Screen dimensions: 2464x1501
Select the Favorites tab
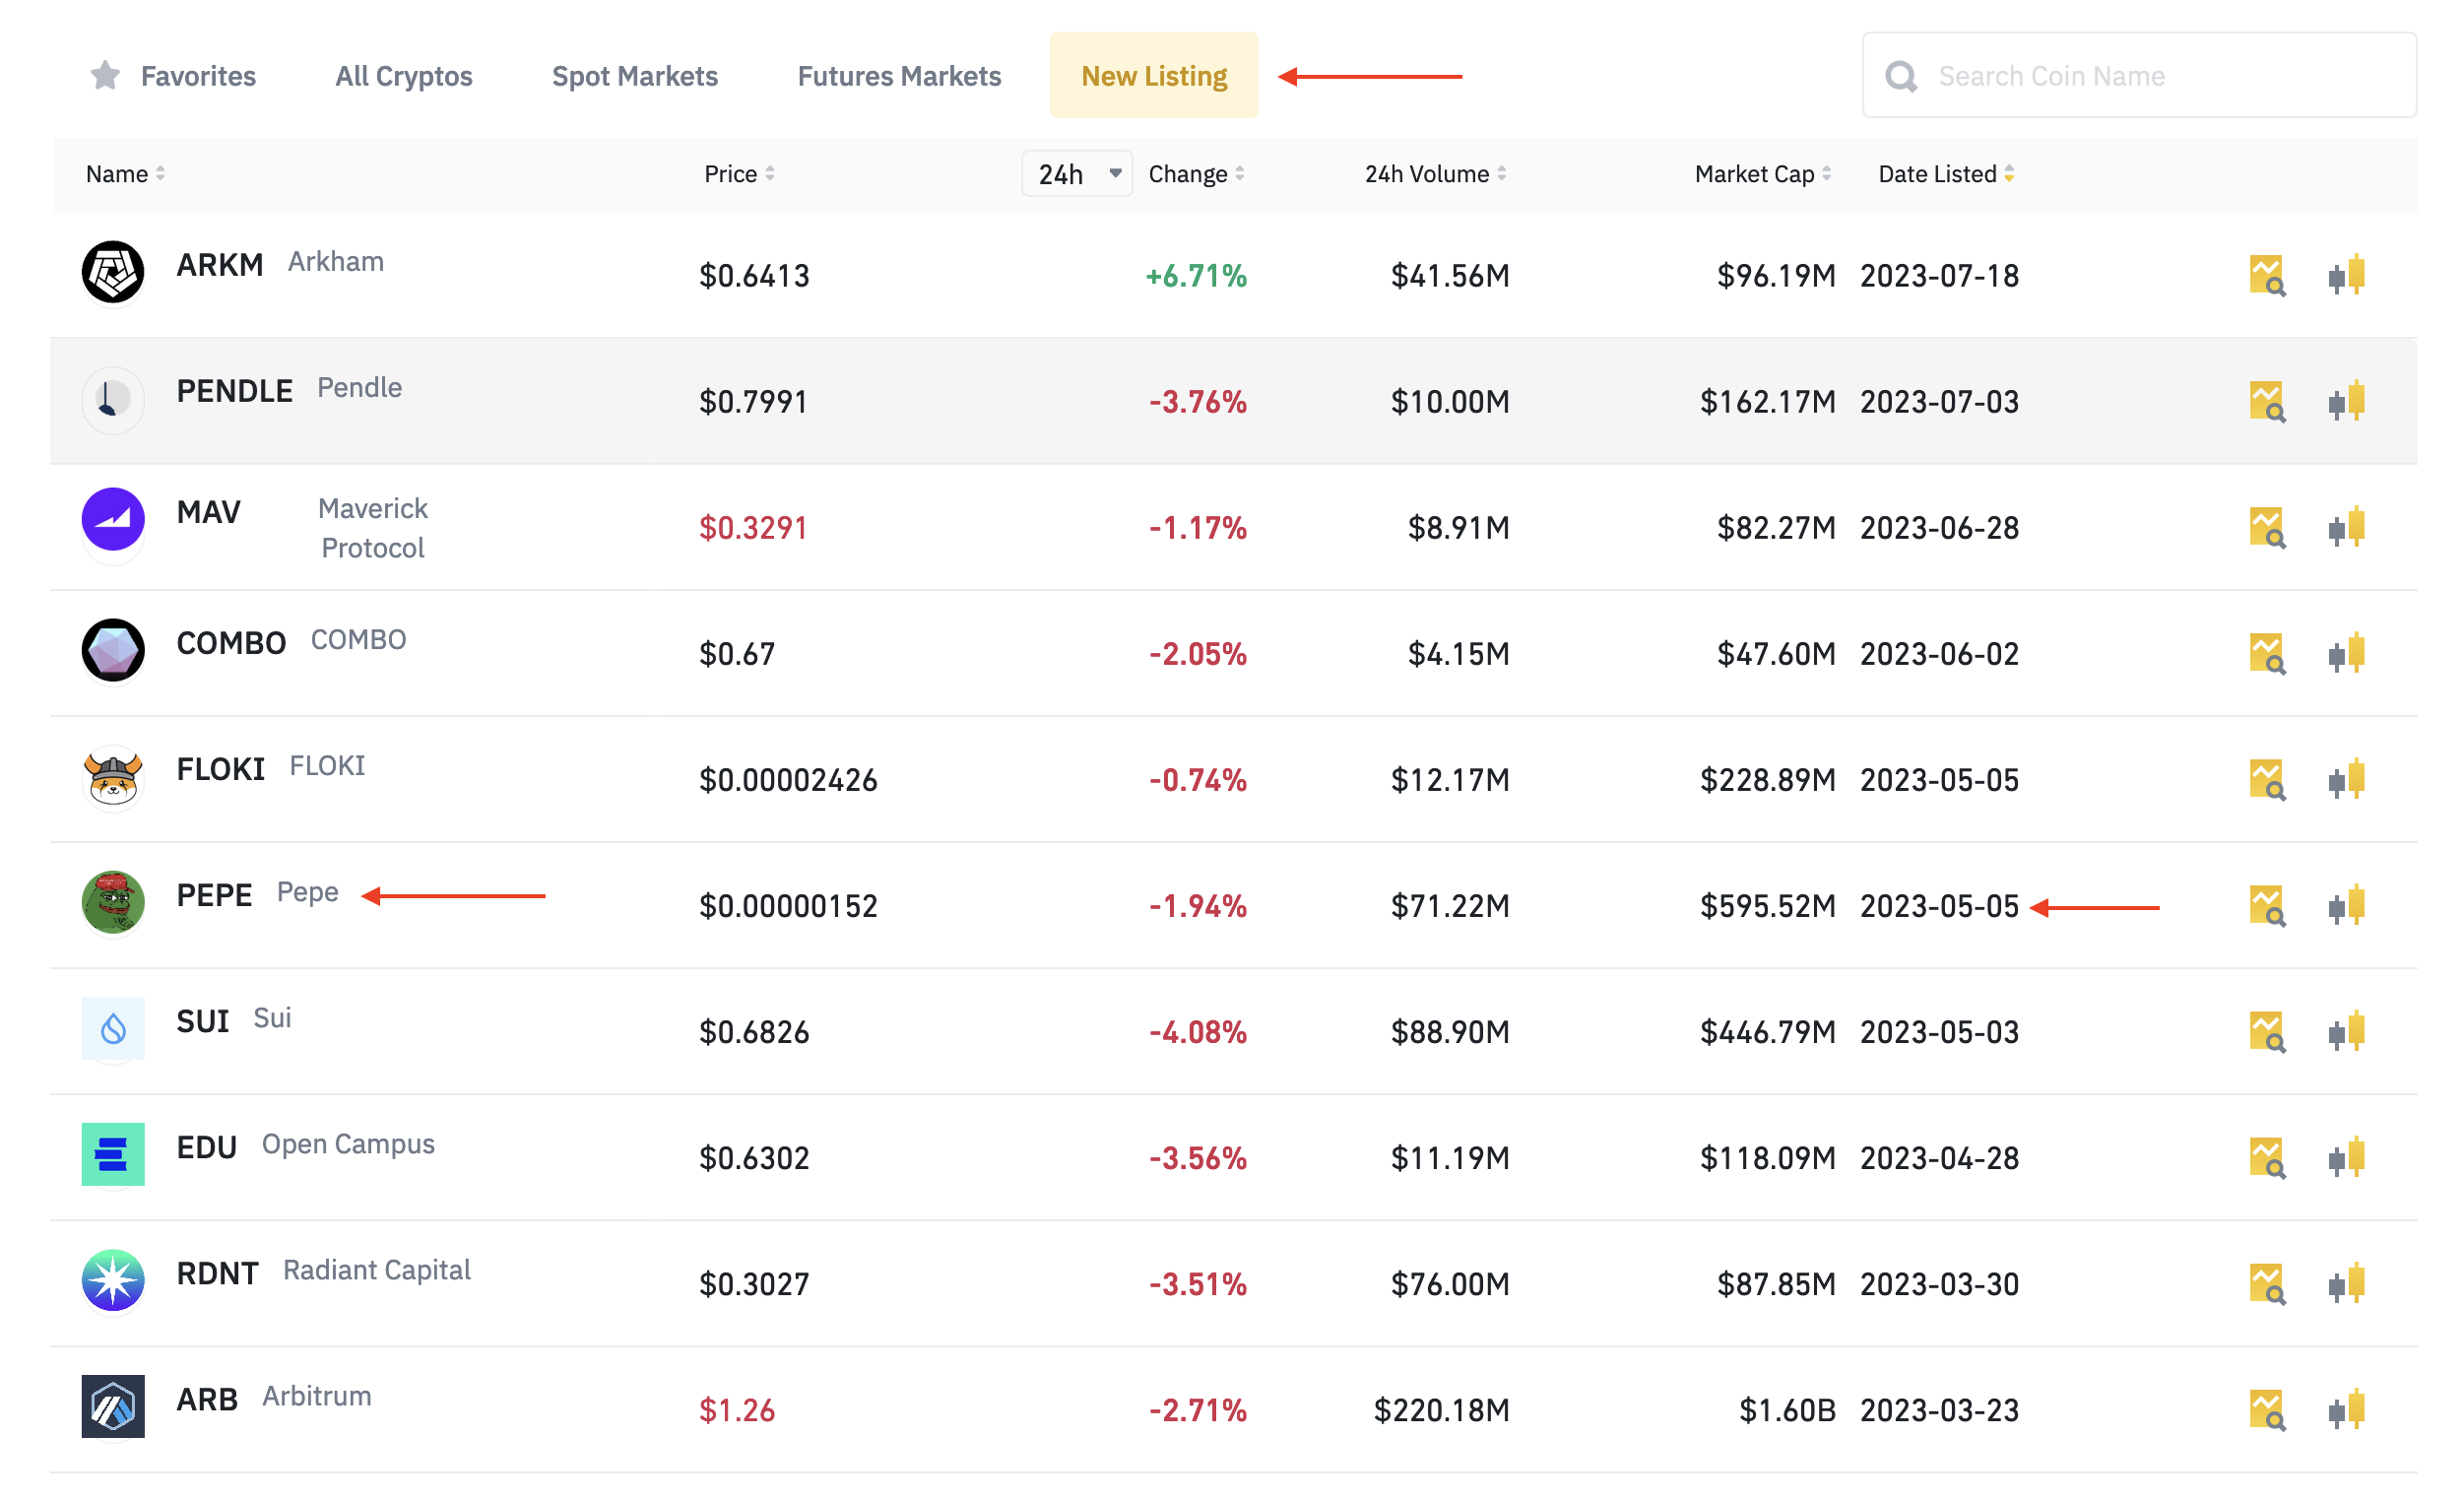tap(174, 74)
